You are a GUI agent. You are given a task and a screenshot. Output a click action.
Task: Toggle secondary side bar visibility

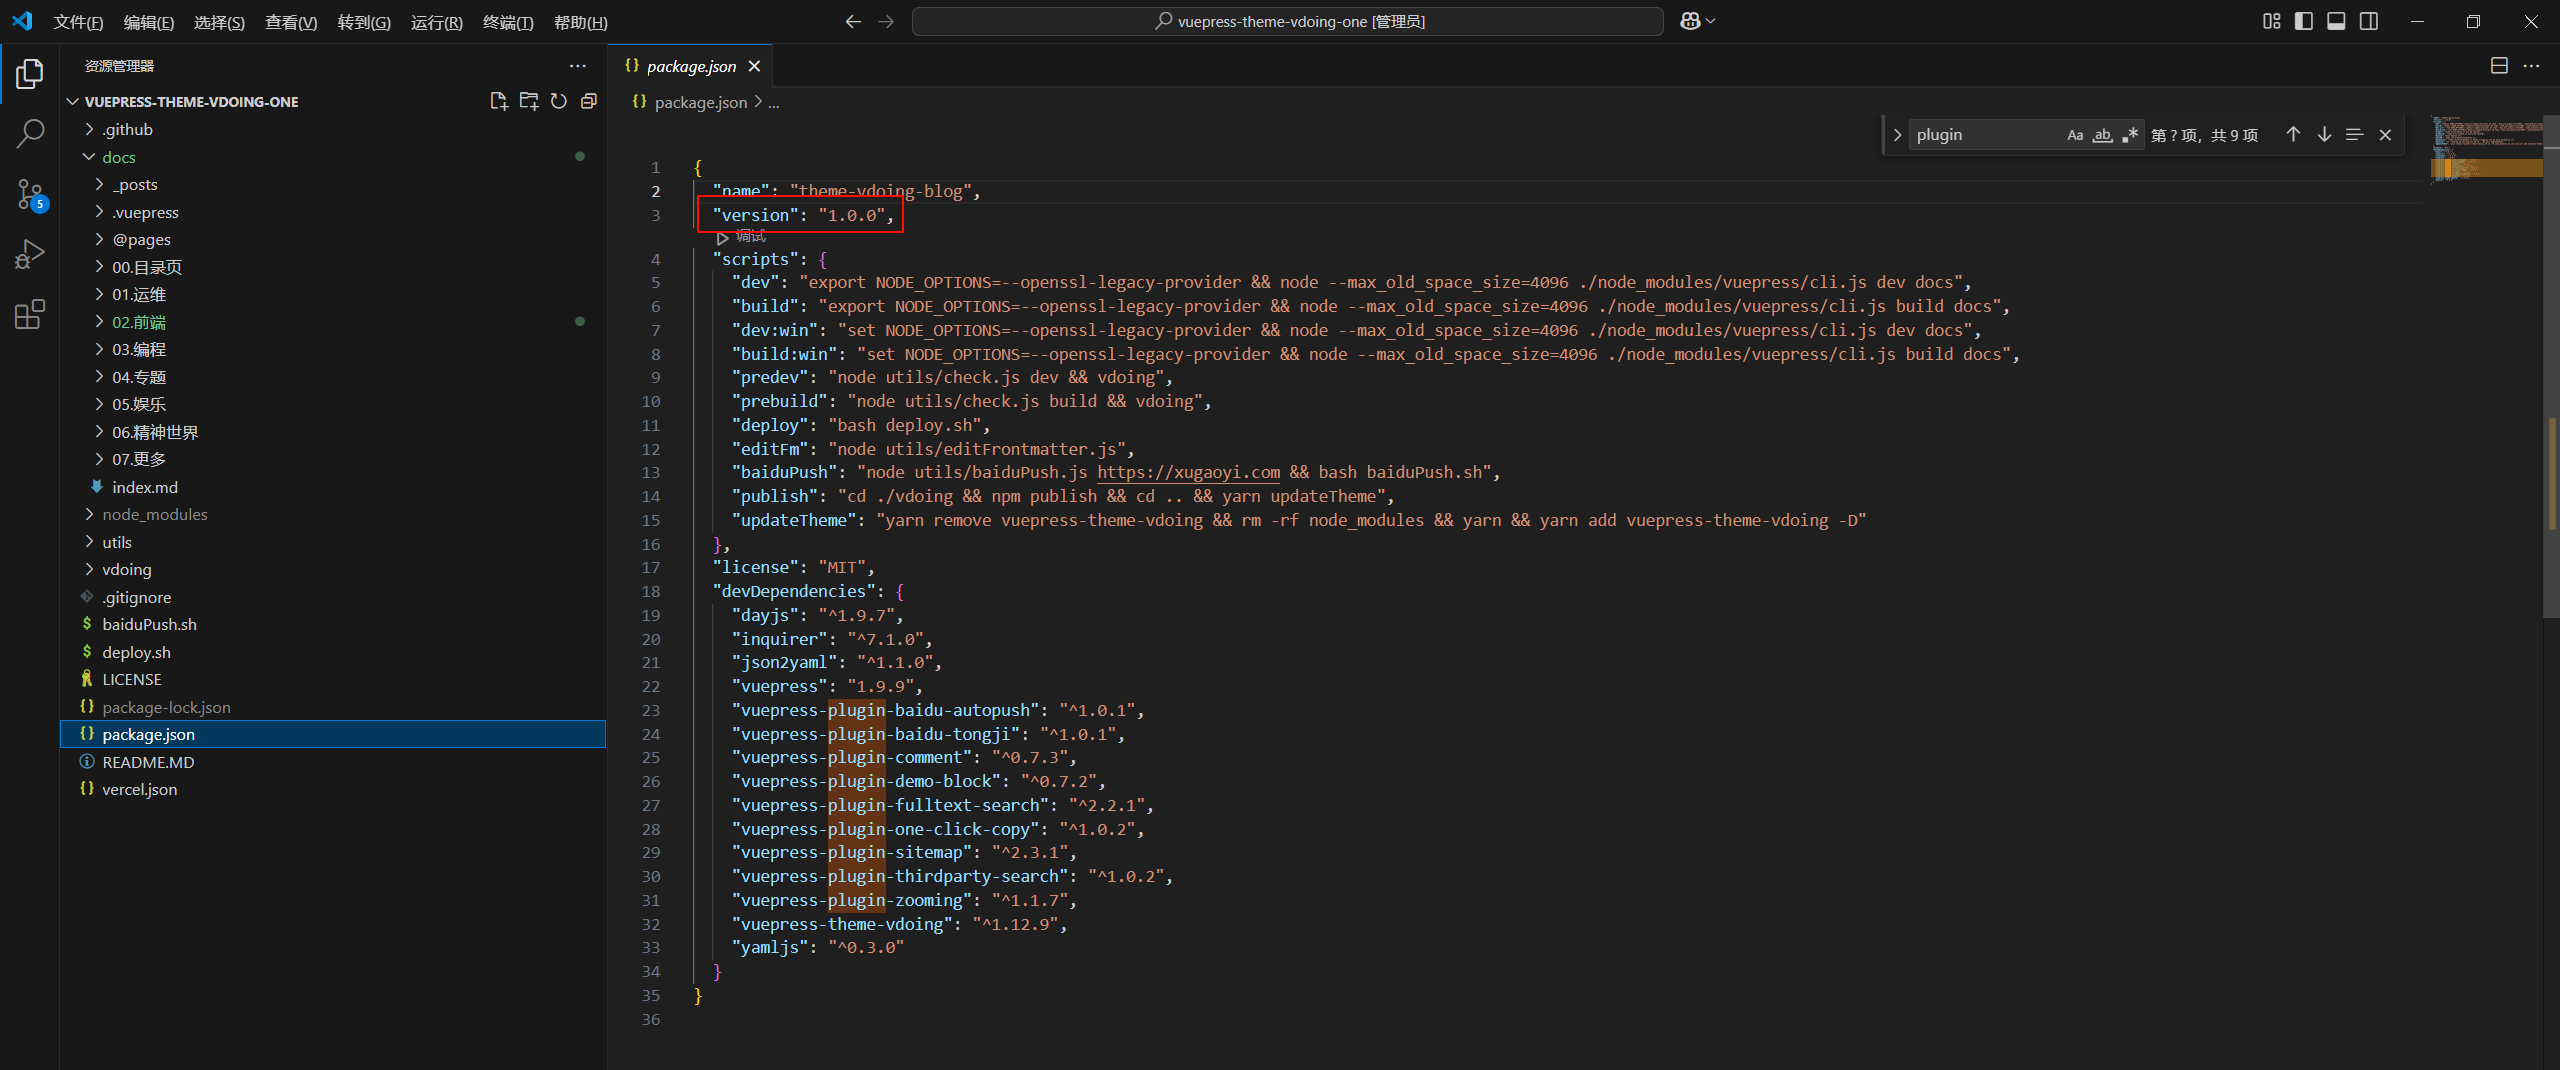click(x=2369, y=21)
